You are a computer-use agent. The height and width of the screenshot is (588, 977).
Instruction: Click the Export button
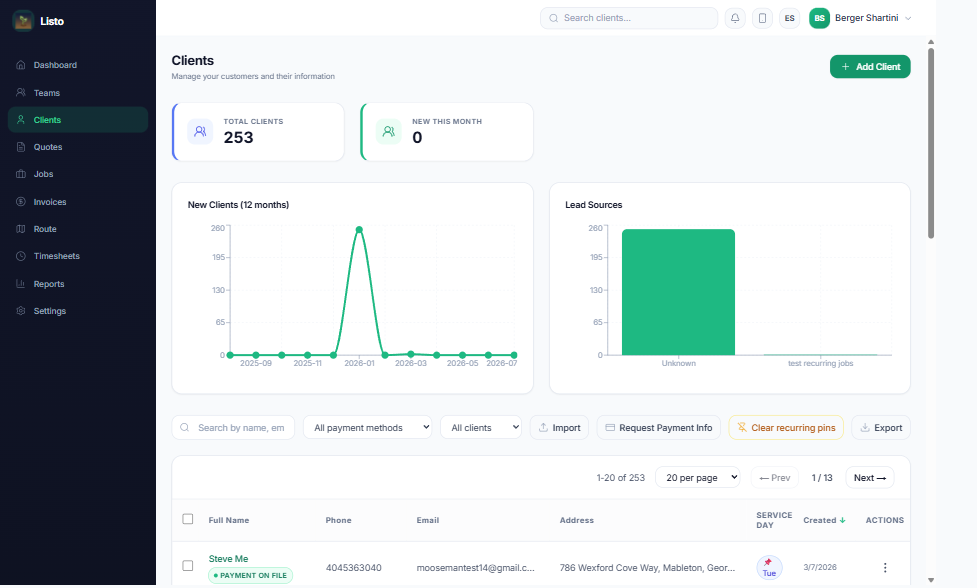(x=881, y=427)
